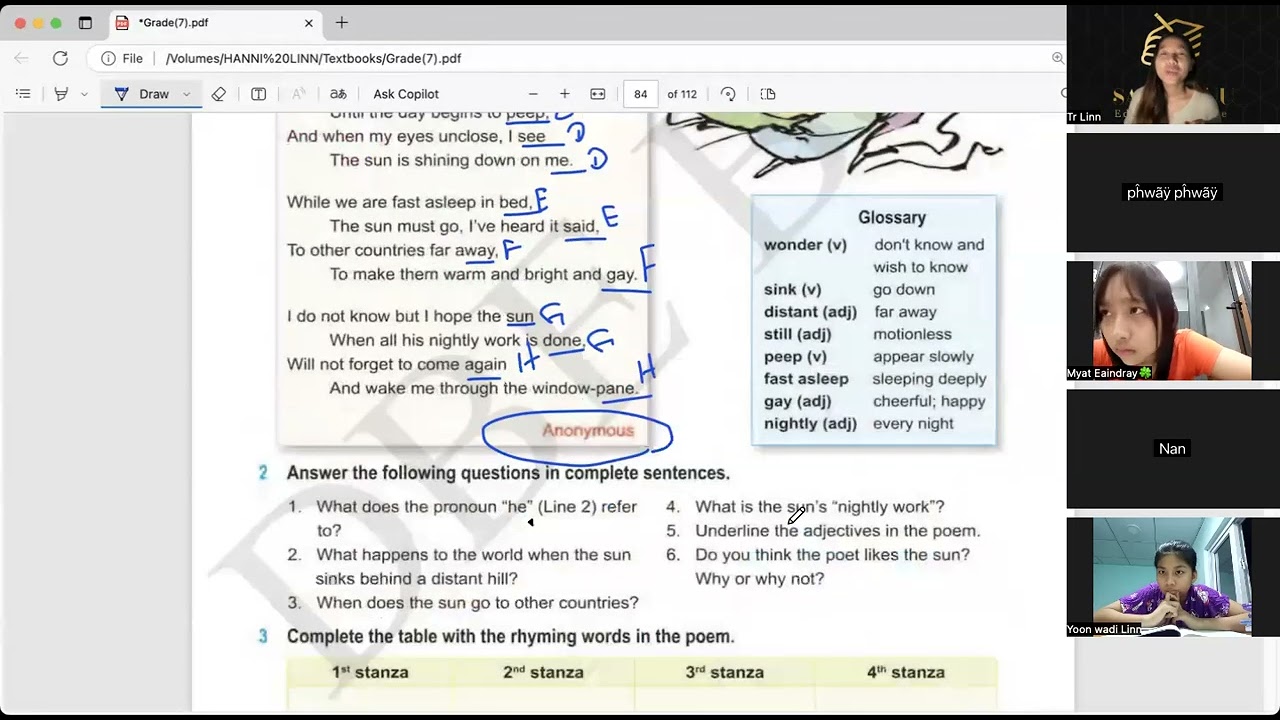Viewport: 1280px width, 720px height.
Task: Click glossary entry 'fast asleep'
Action: pyautogui.click(x=806, y=379)
